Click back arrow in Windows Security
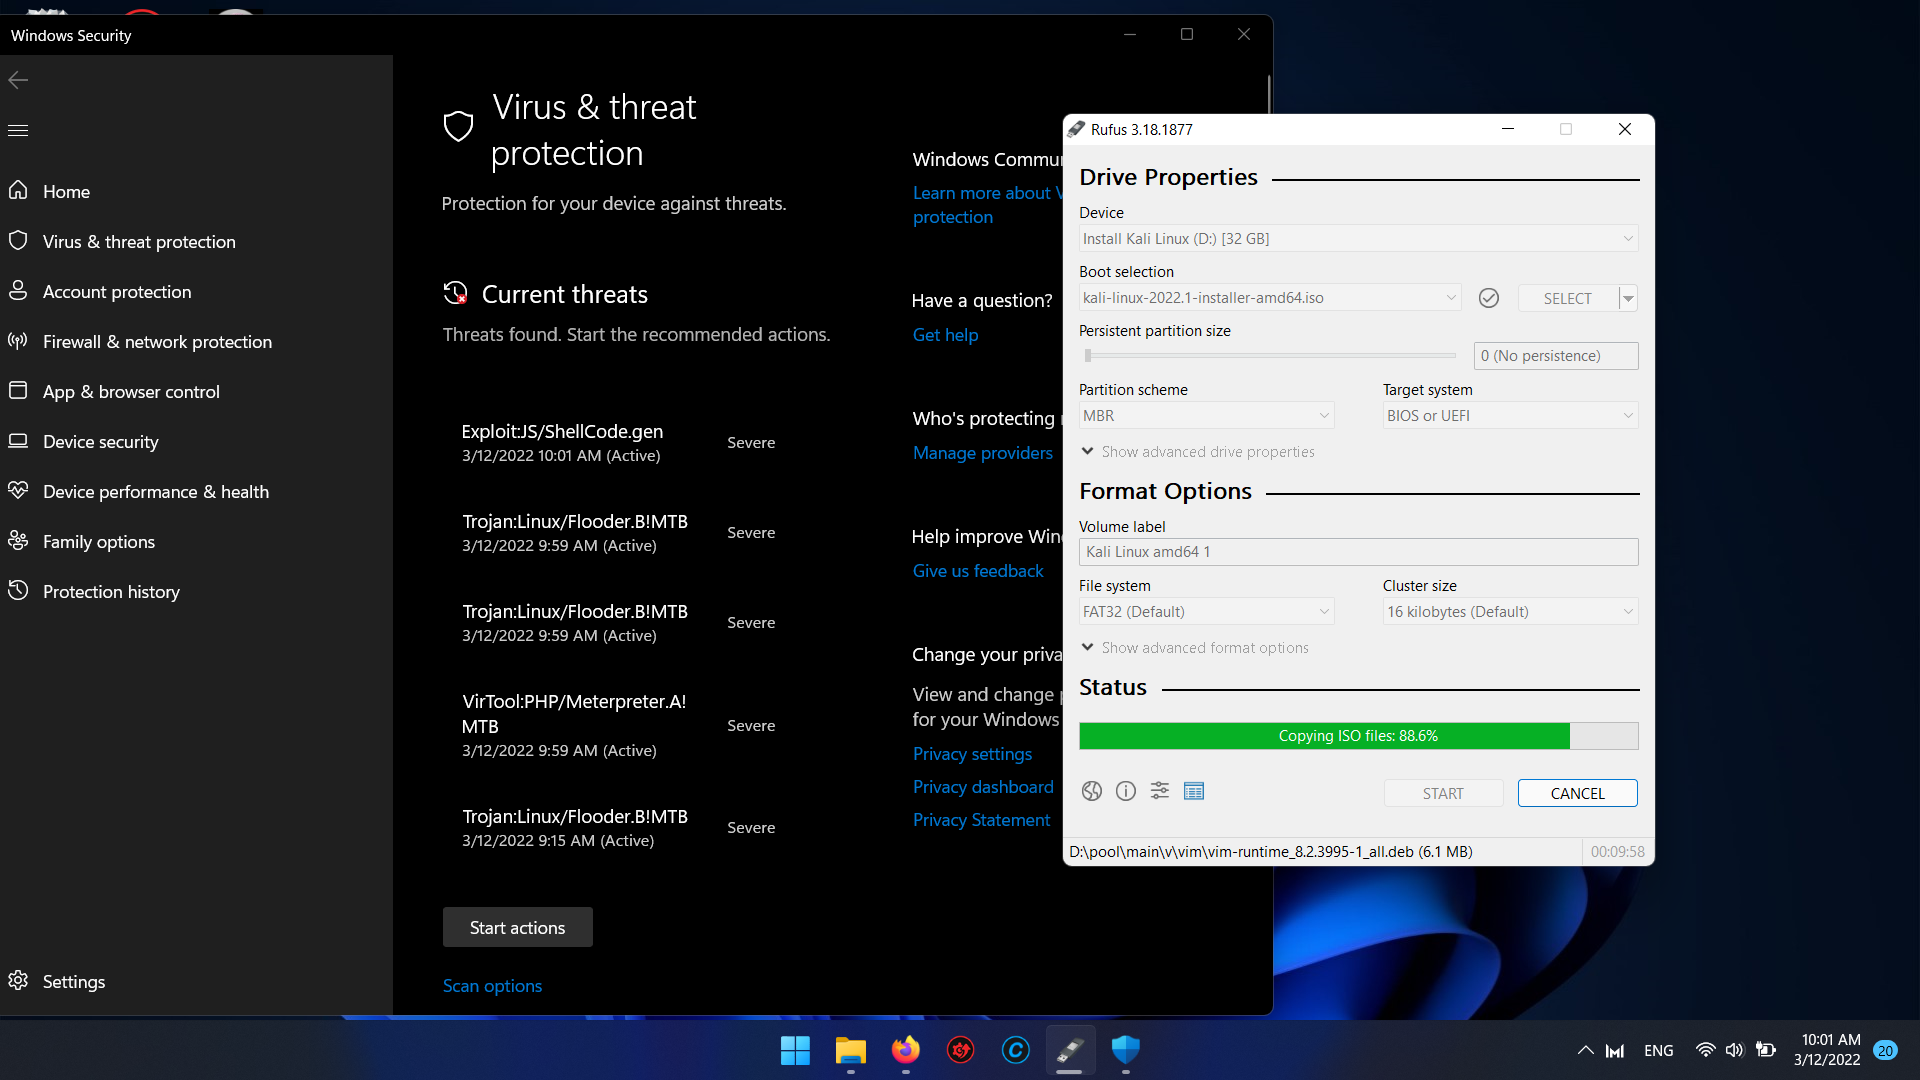The width and height of the screenshot is (1920, 1080). point(18,80)
